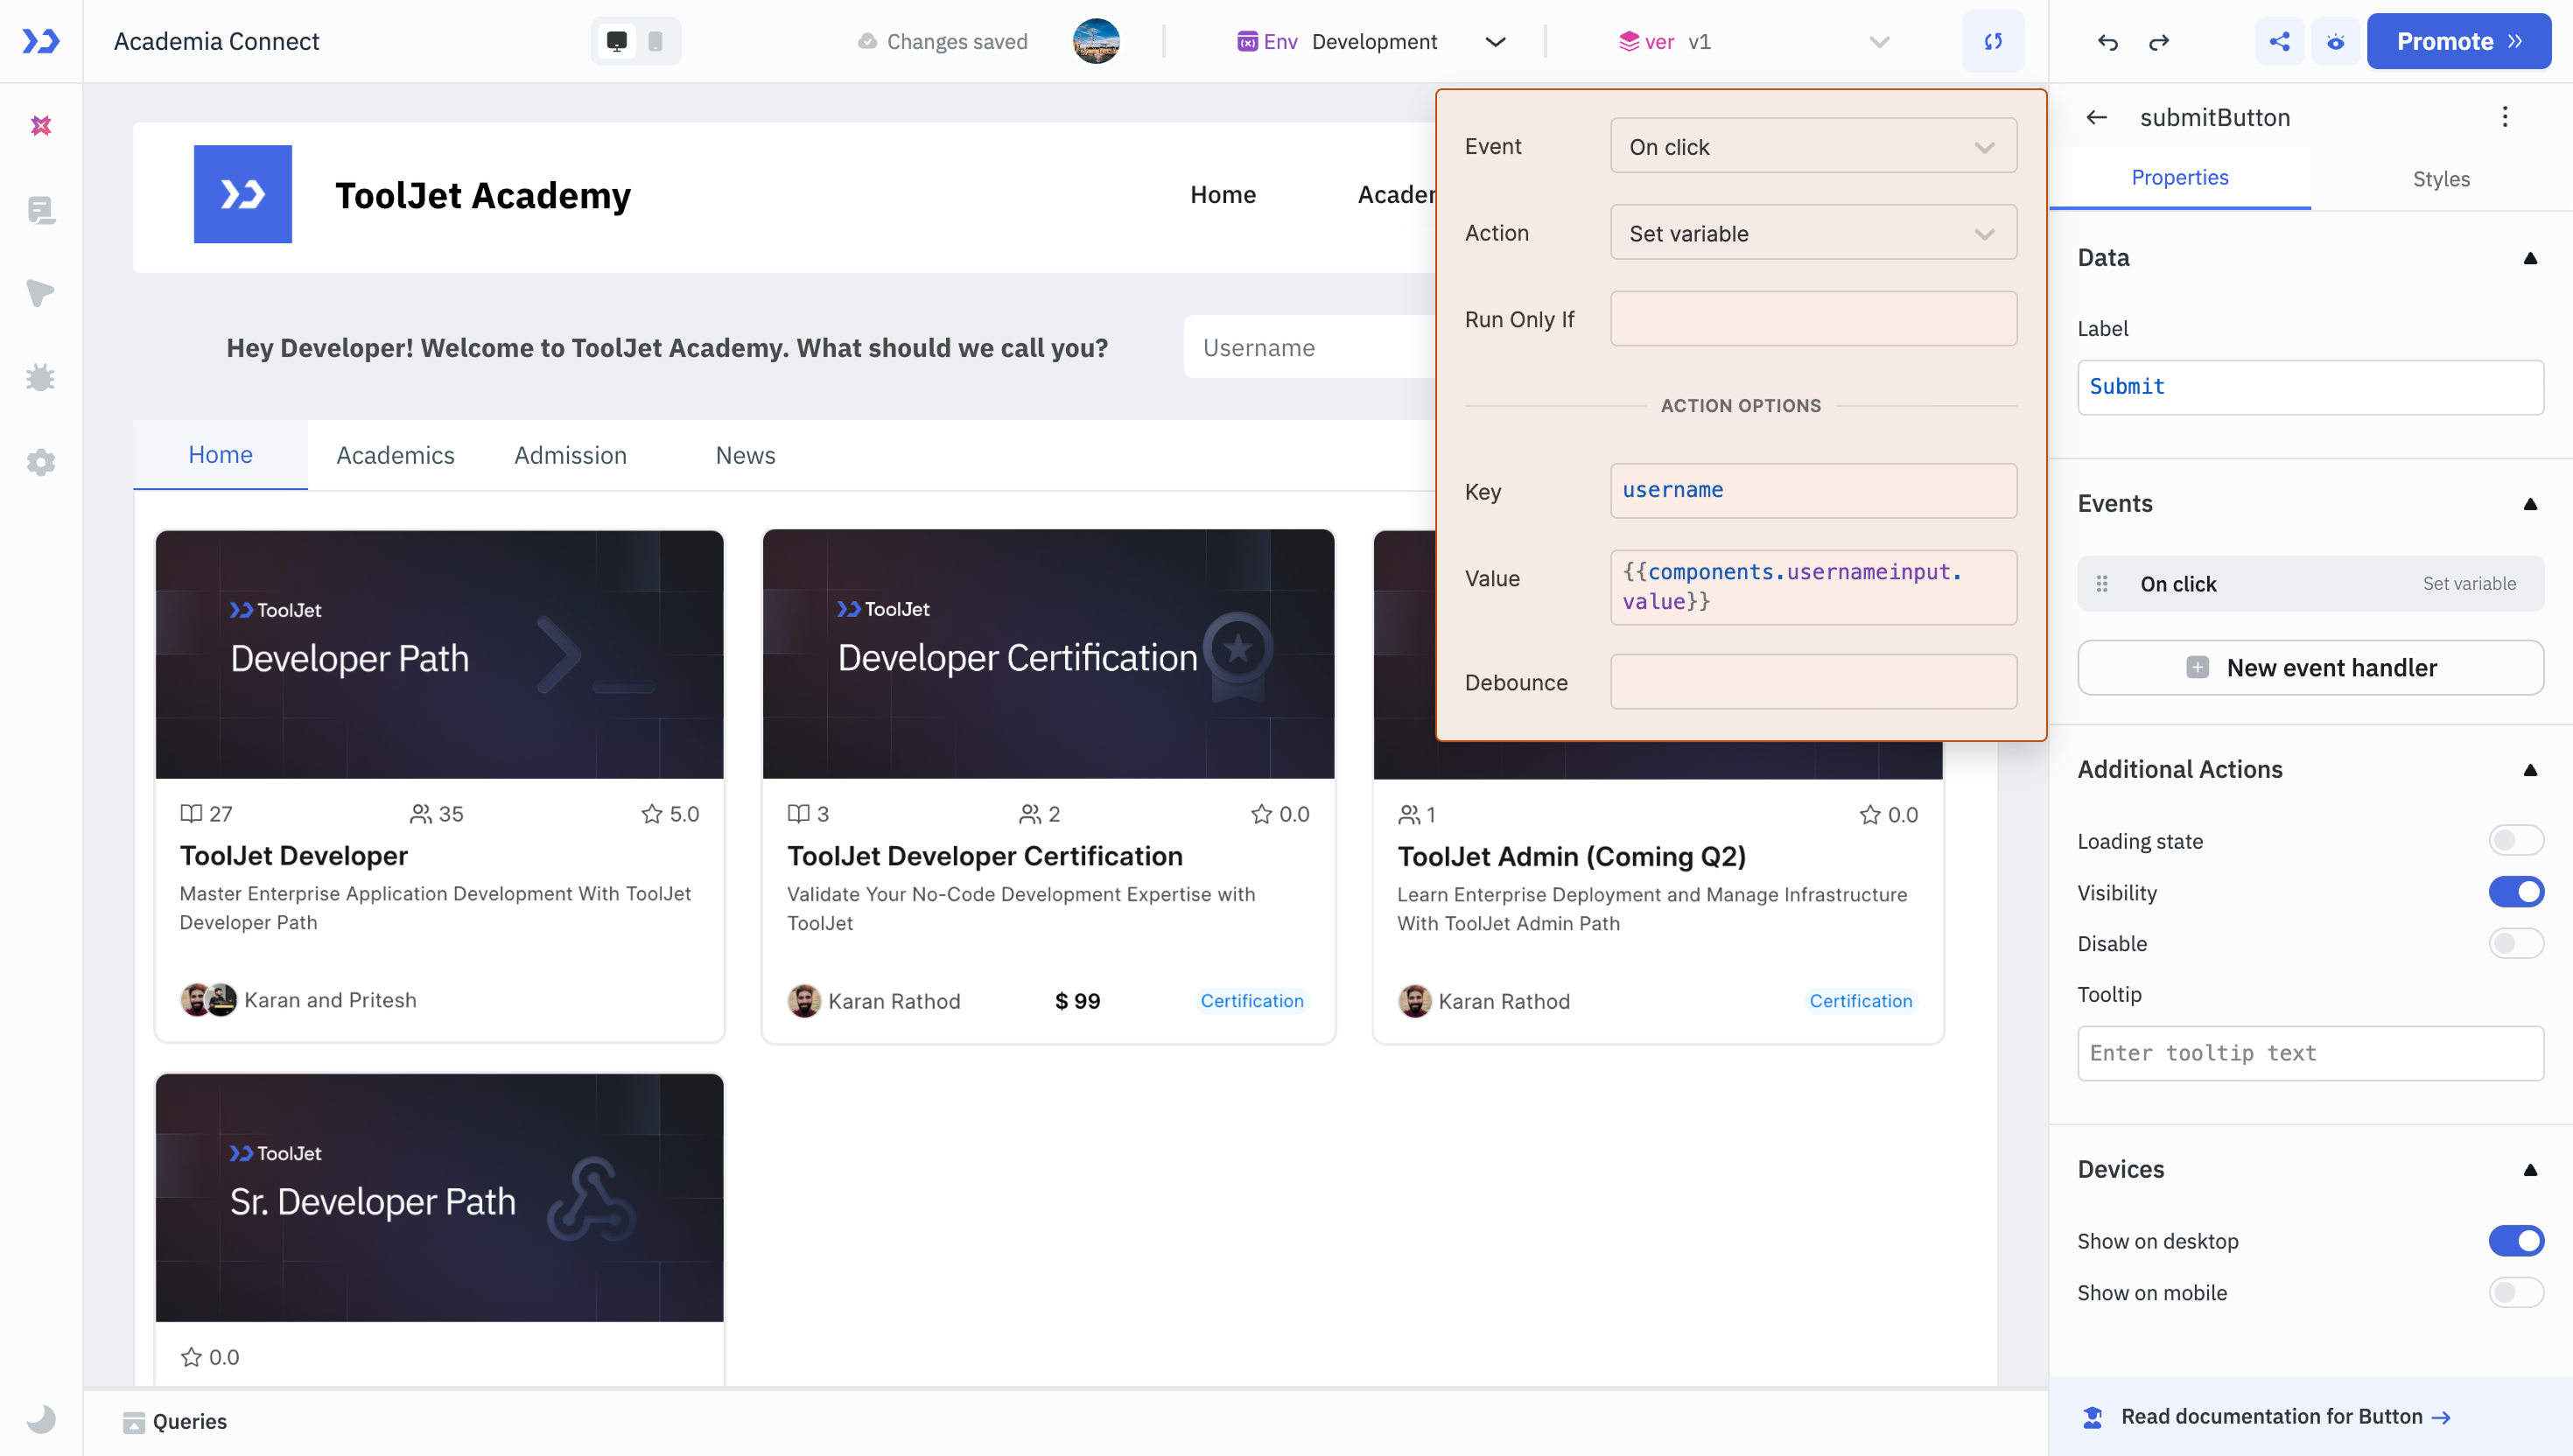Click the redo arrow icon
Image resolution: width=2573 pixels, height=1456 pixels.
coord(2159,42)
